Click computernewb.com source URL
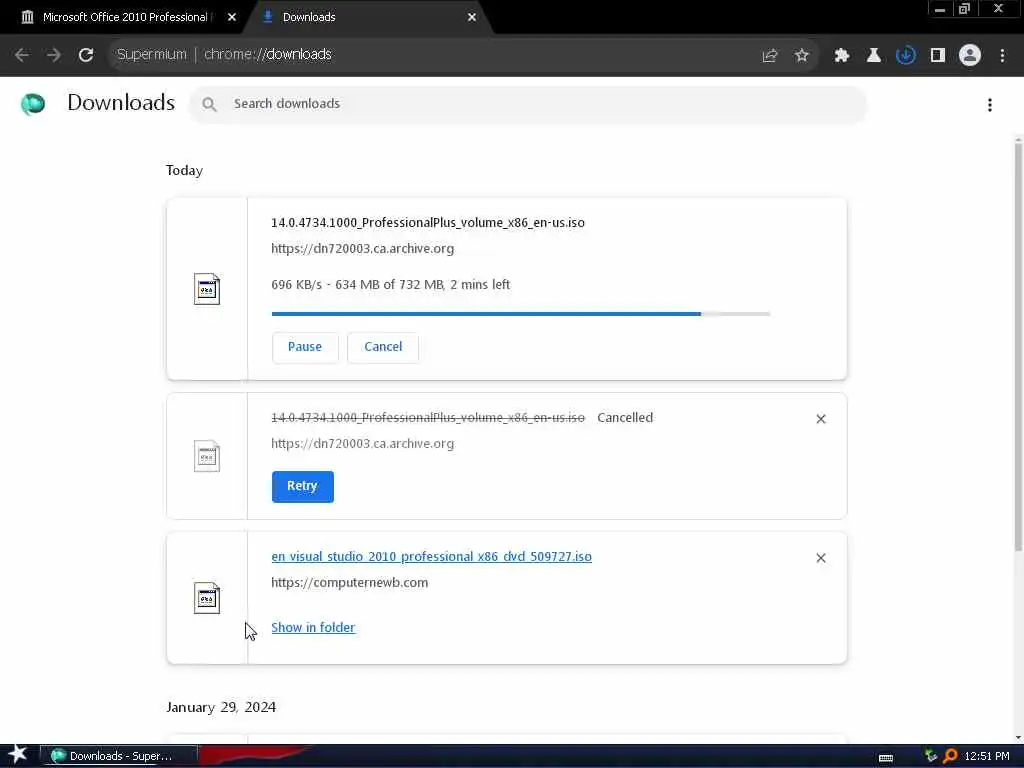 [x=349, y=583]
